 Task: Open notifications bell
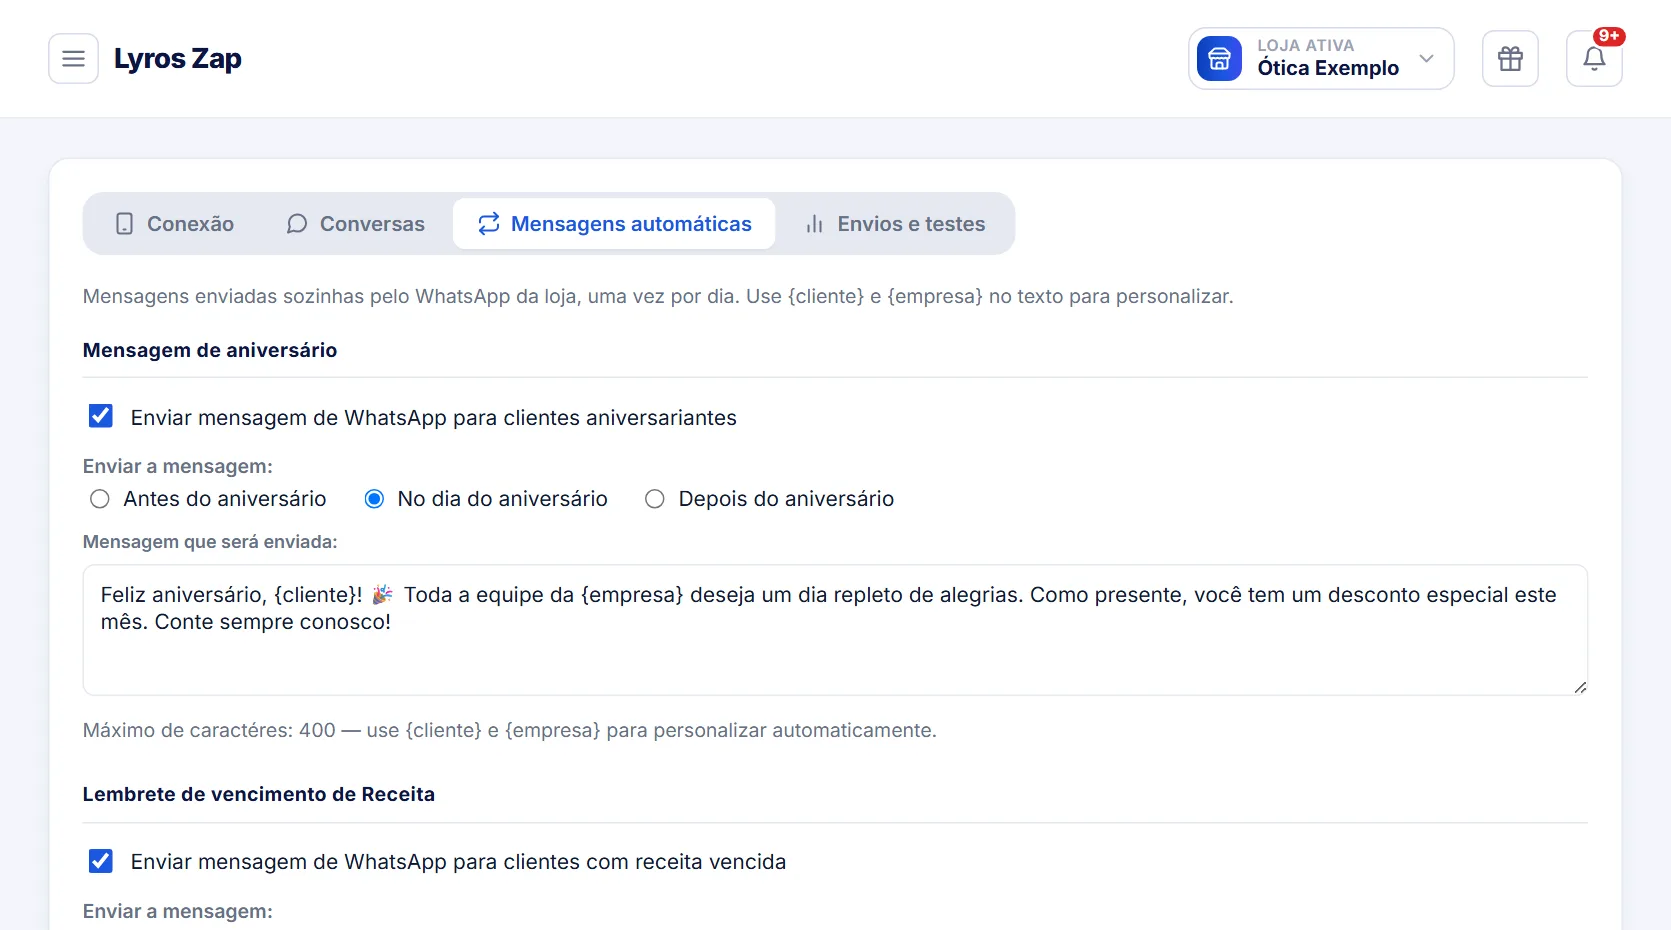(1594, 59)
